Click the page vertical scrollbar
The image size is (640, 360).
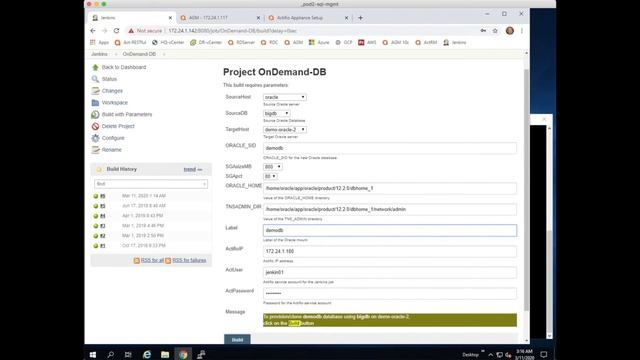click(x=526, y=190)
